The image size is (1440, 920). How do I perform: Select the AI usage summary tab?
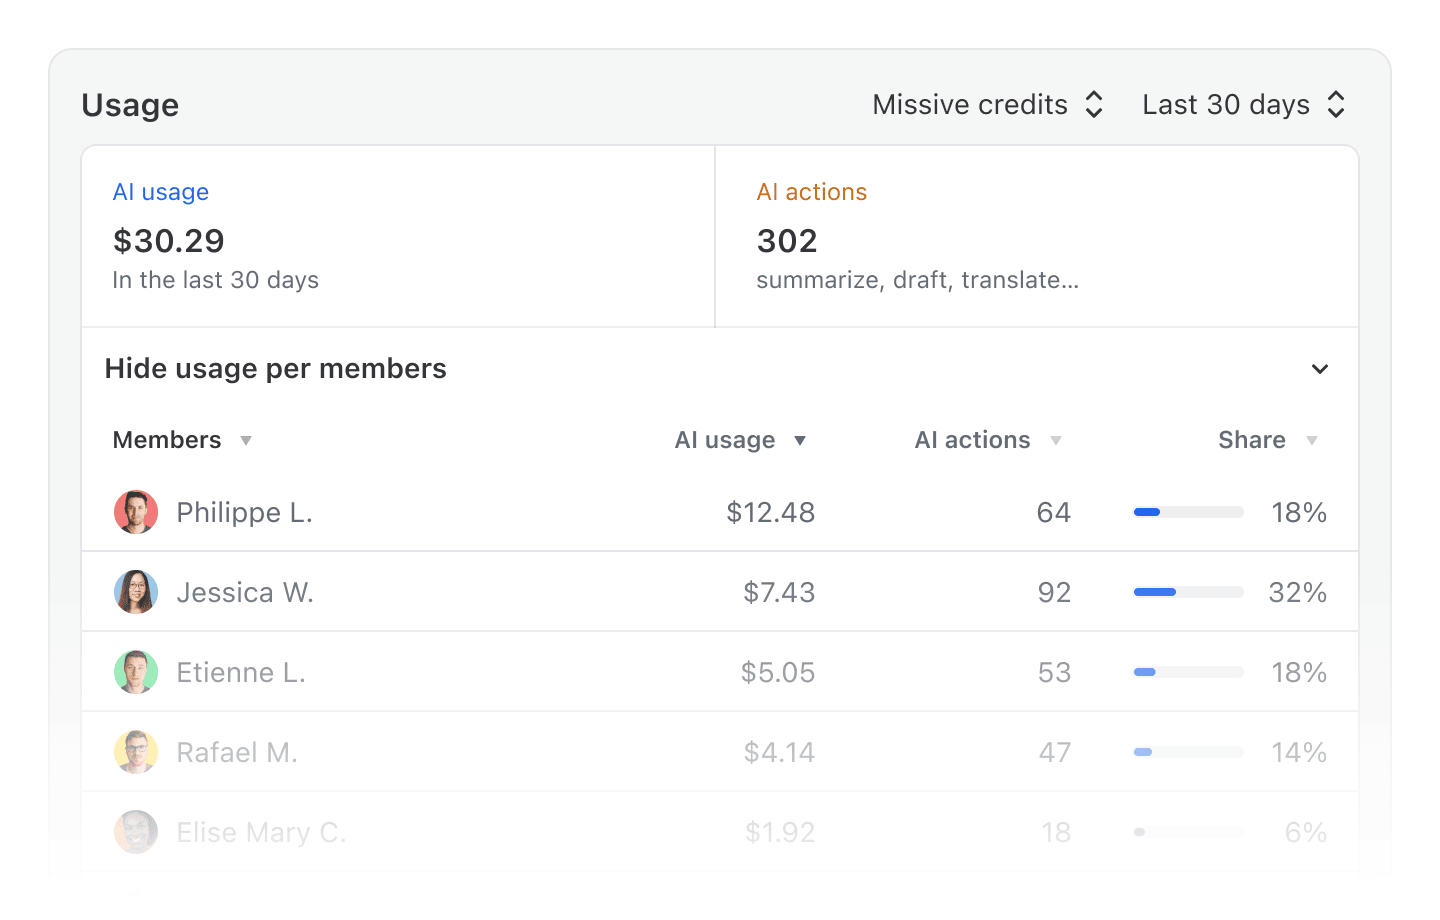pos(398,236)
